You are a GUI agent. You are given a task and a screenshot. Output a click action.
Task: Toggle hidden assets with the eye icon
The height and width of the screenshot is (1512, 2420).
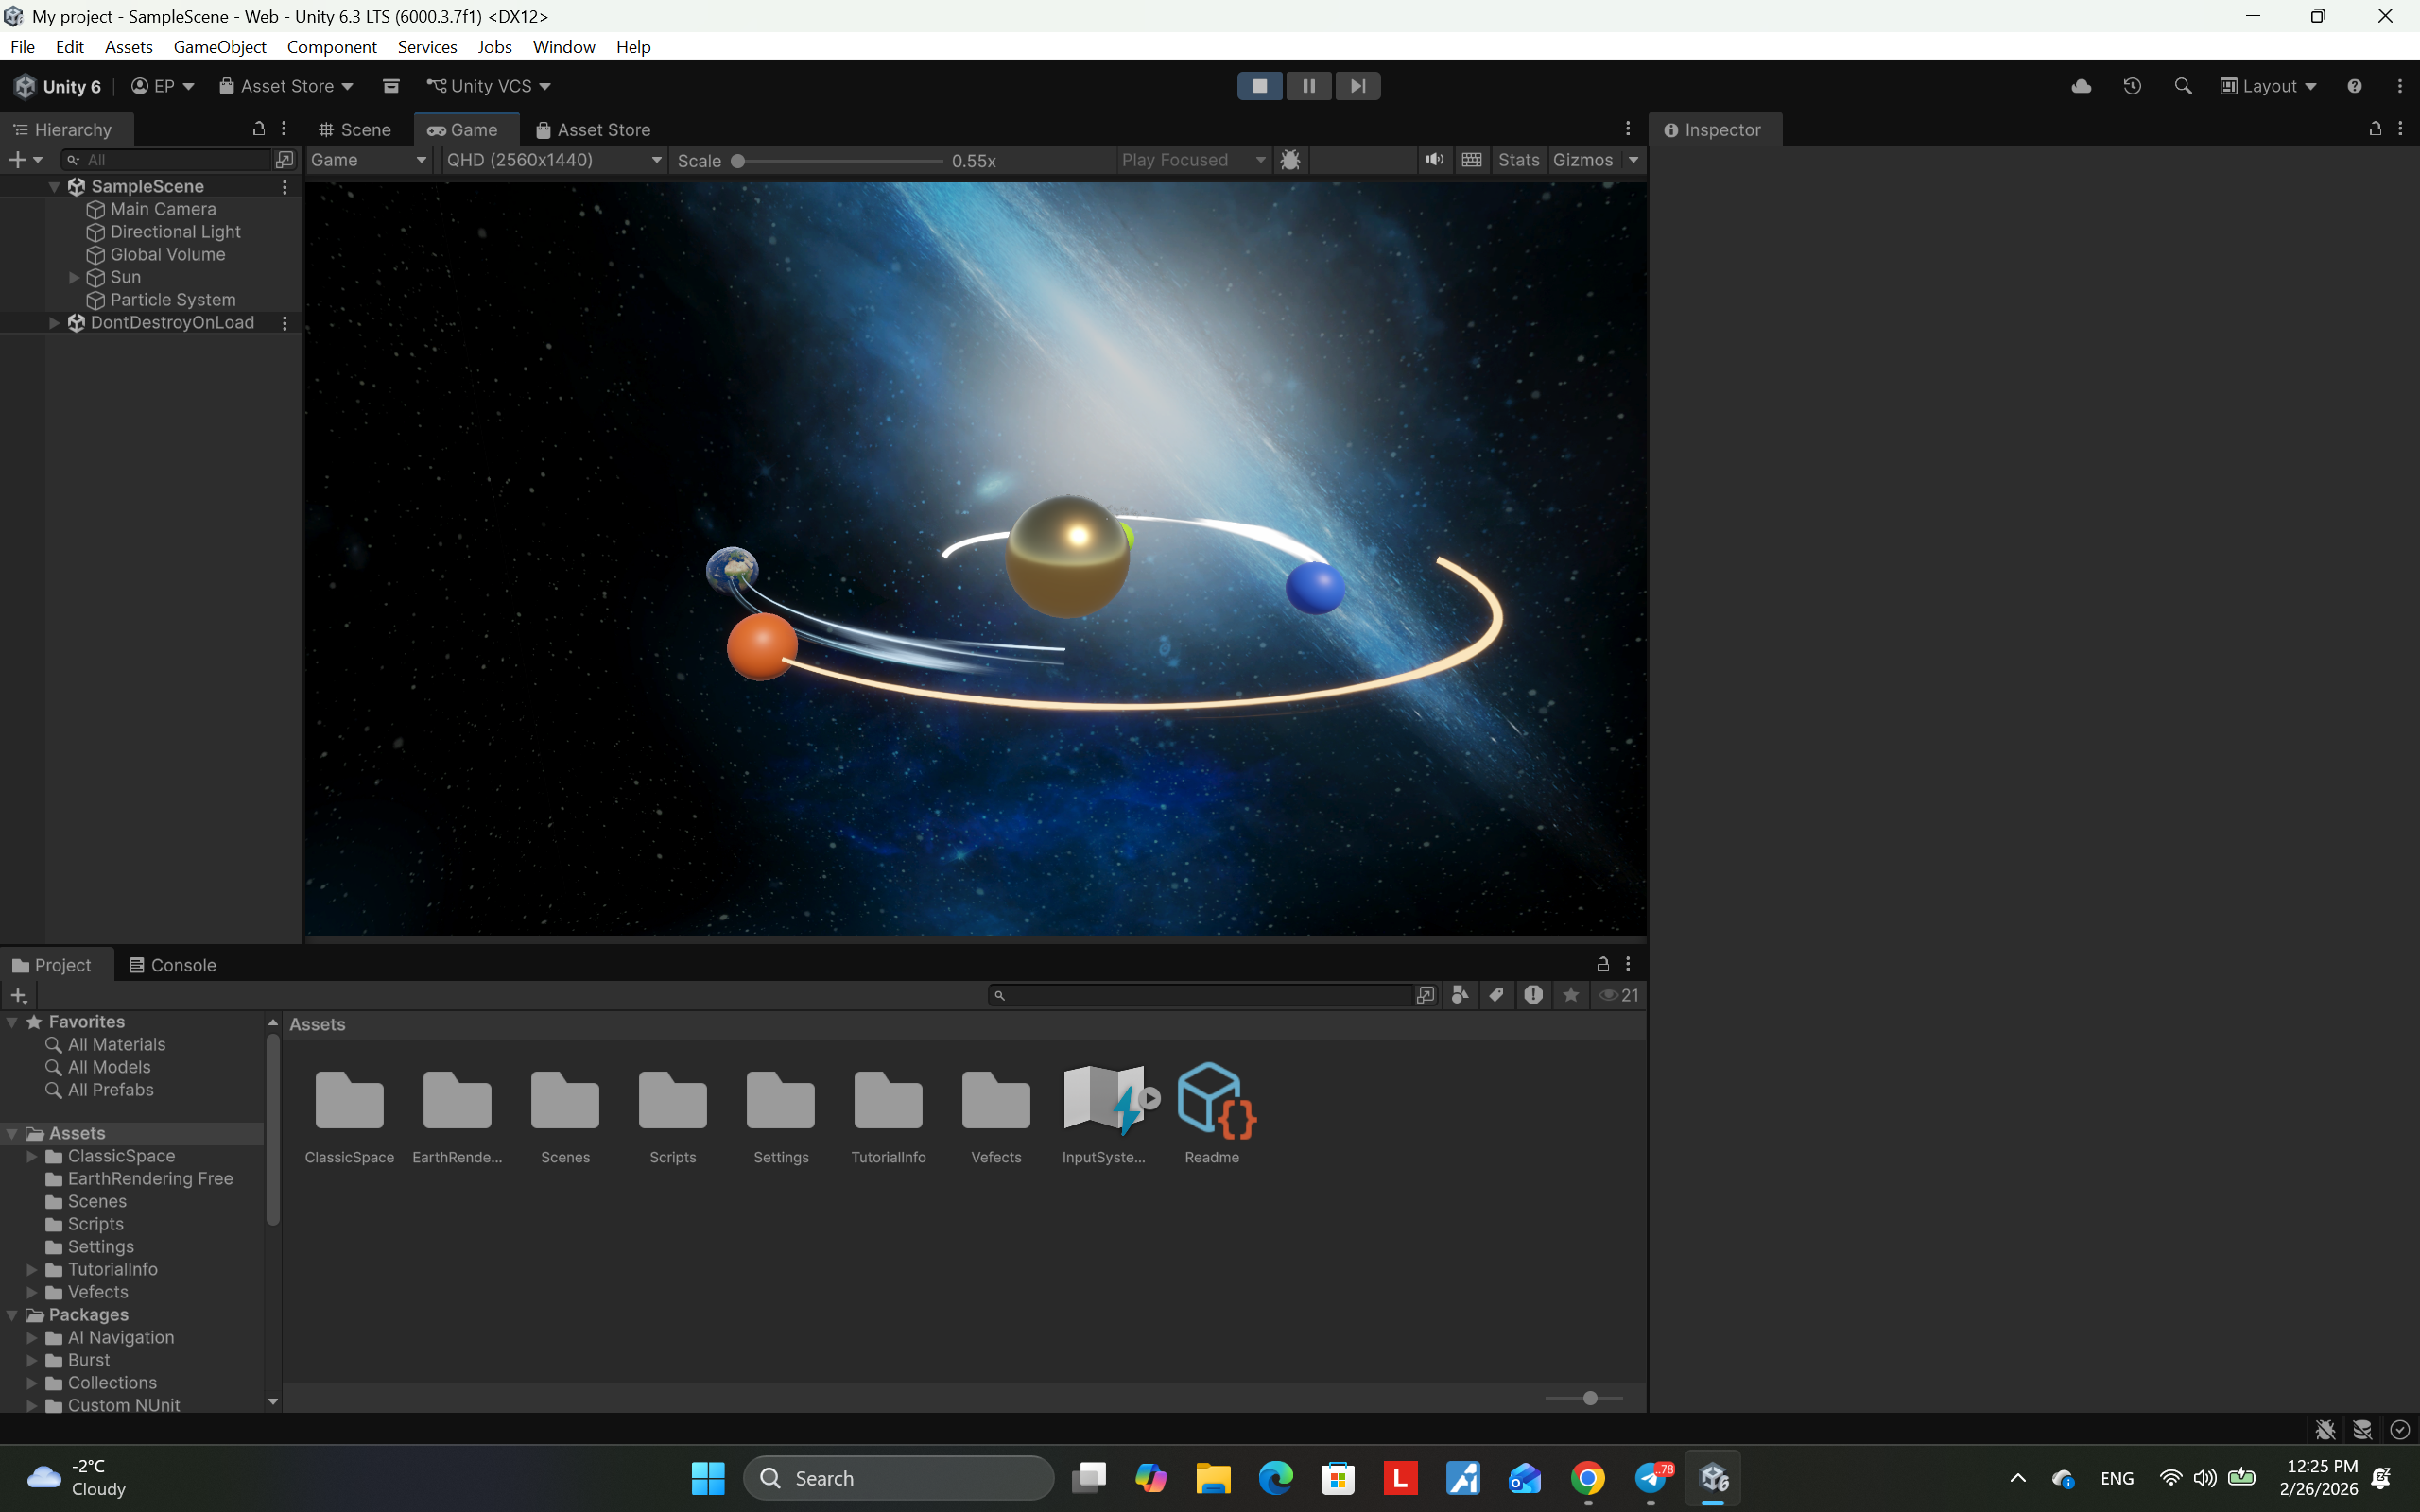point(1608,995)
